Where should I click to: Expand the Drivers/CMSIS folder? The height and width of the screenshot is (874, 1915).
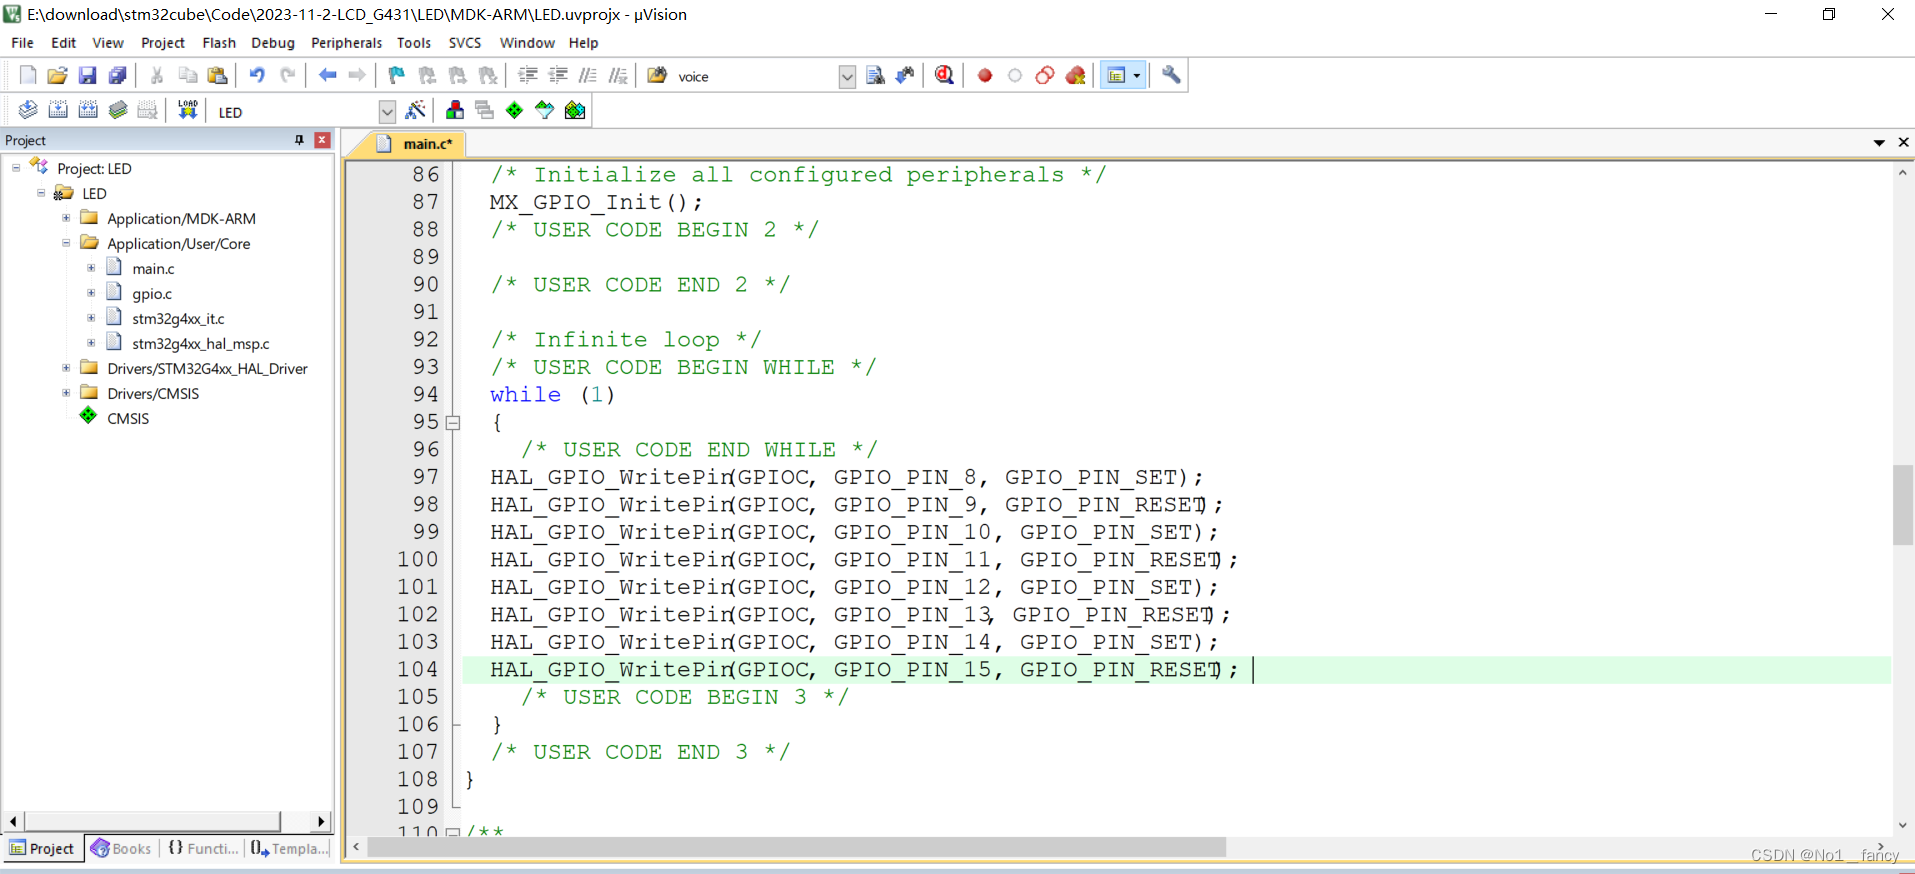(66, 393)
